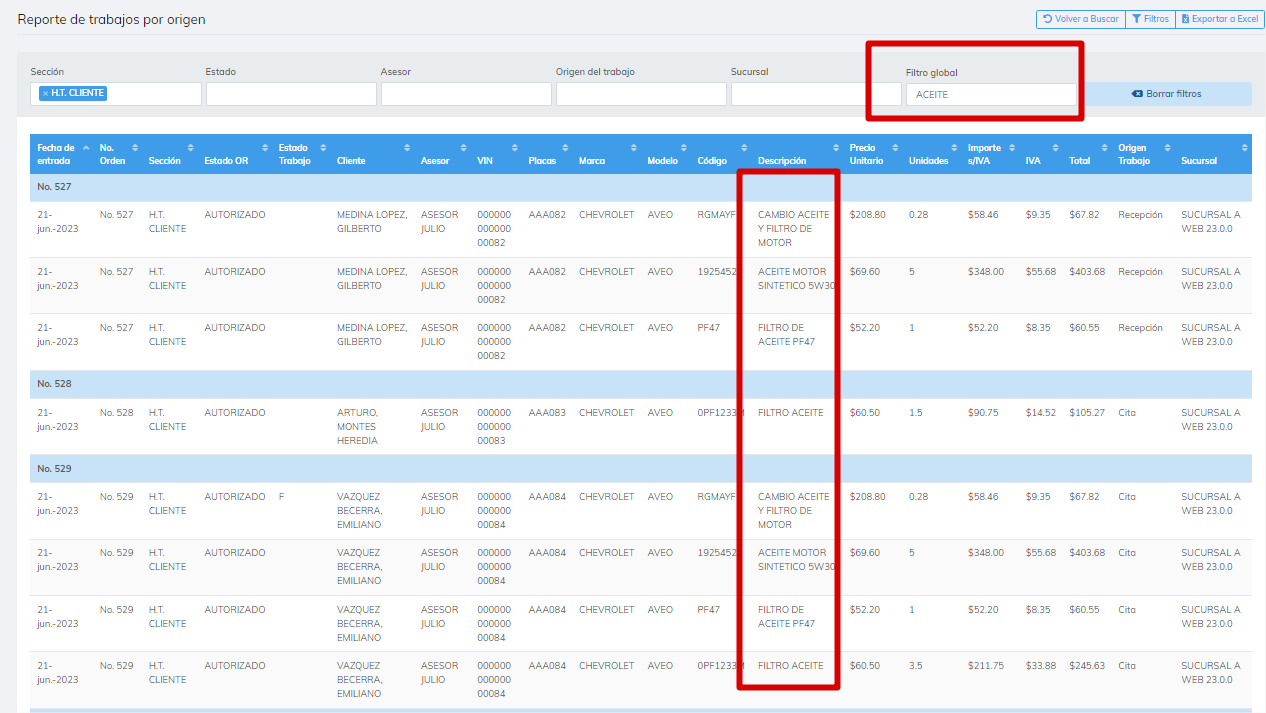
Task: Click the Filtro global input containing ACEITE
Action: [x=991, y=94]
